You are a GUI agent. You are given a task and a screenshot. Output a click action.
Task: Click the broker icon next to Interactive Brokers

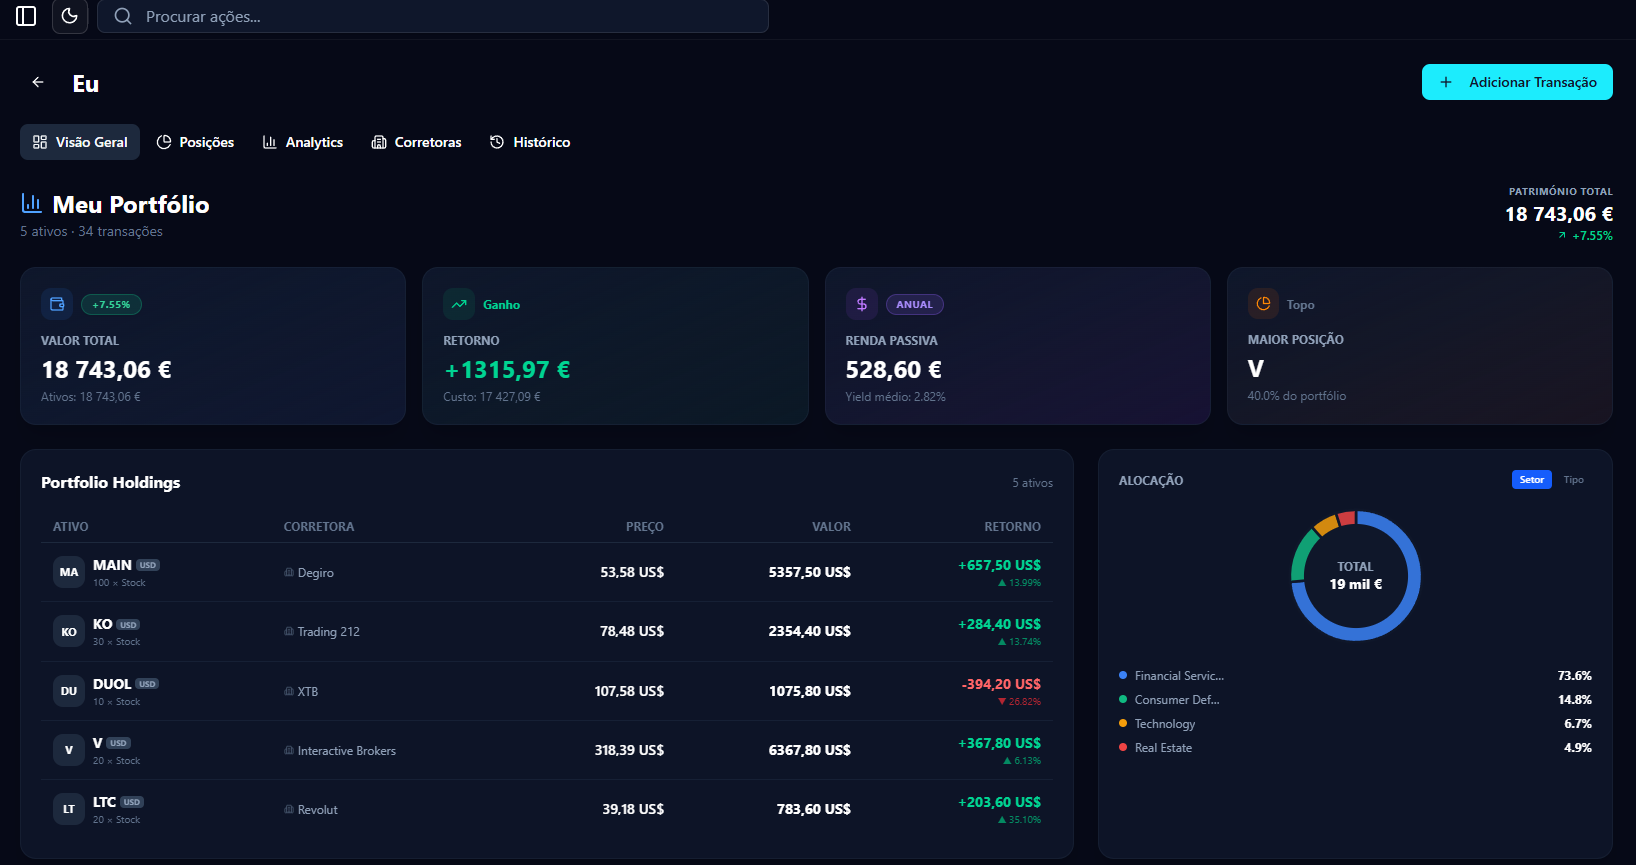(289, 750)
